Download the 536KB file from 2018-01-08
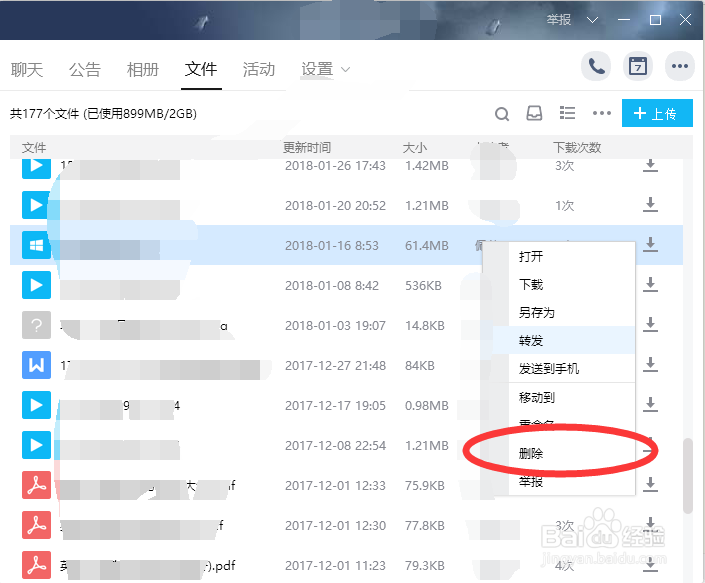 [x=650, y=285]
